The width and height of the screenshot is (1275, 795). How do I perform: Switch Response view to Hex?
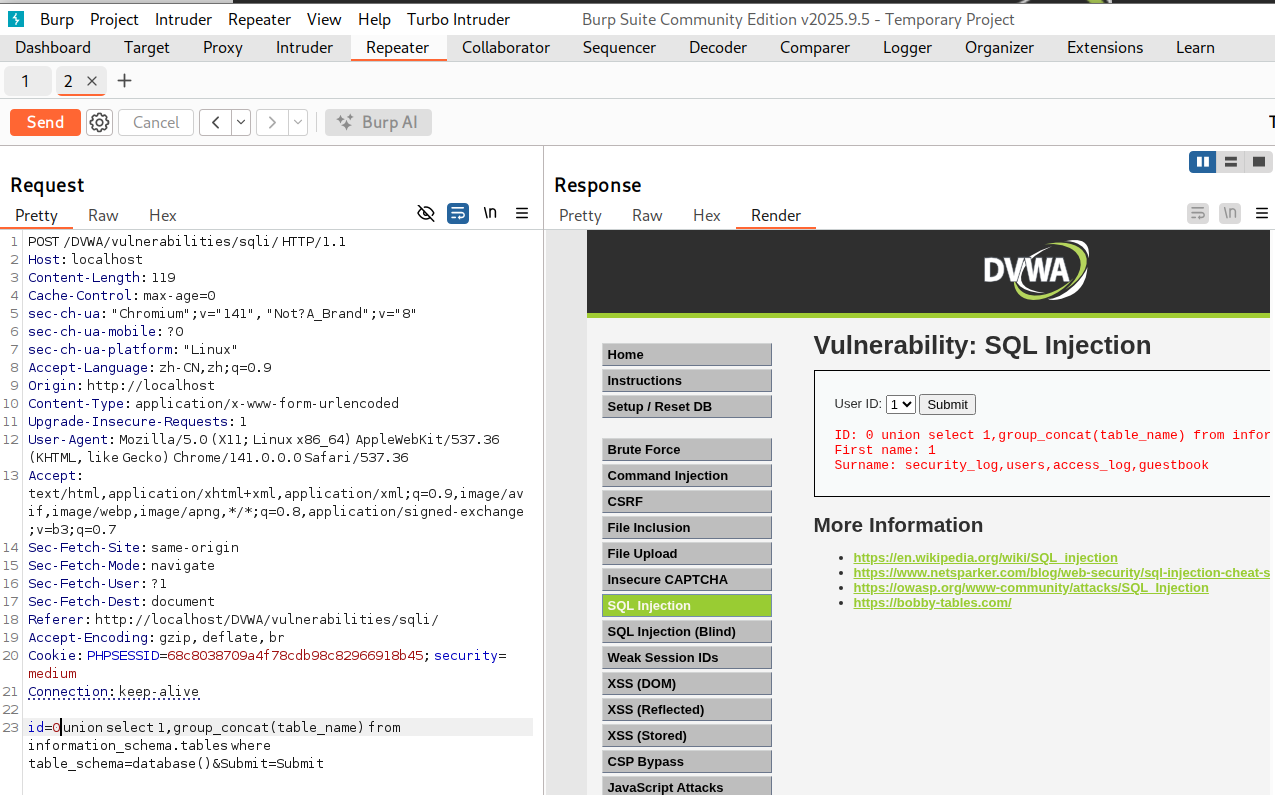pyautogui.click(x=707, y=215)
